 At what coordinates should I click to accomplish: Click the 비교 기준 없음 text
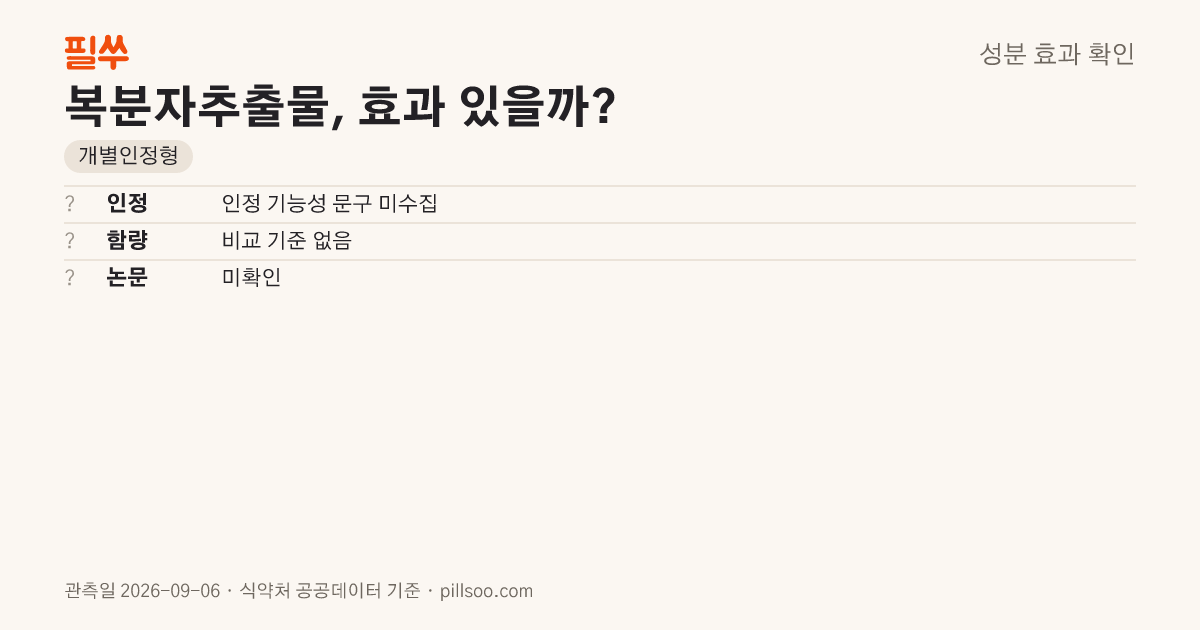pyautogui.click(x=287, y=241)
